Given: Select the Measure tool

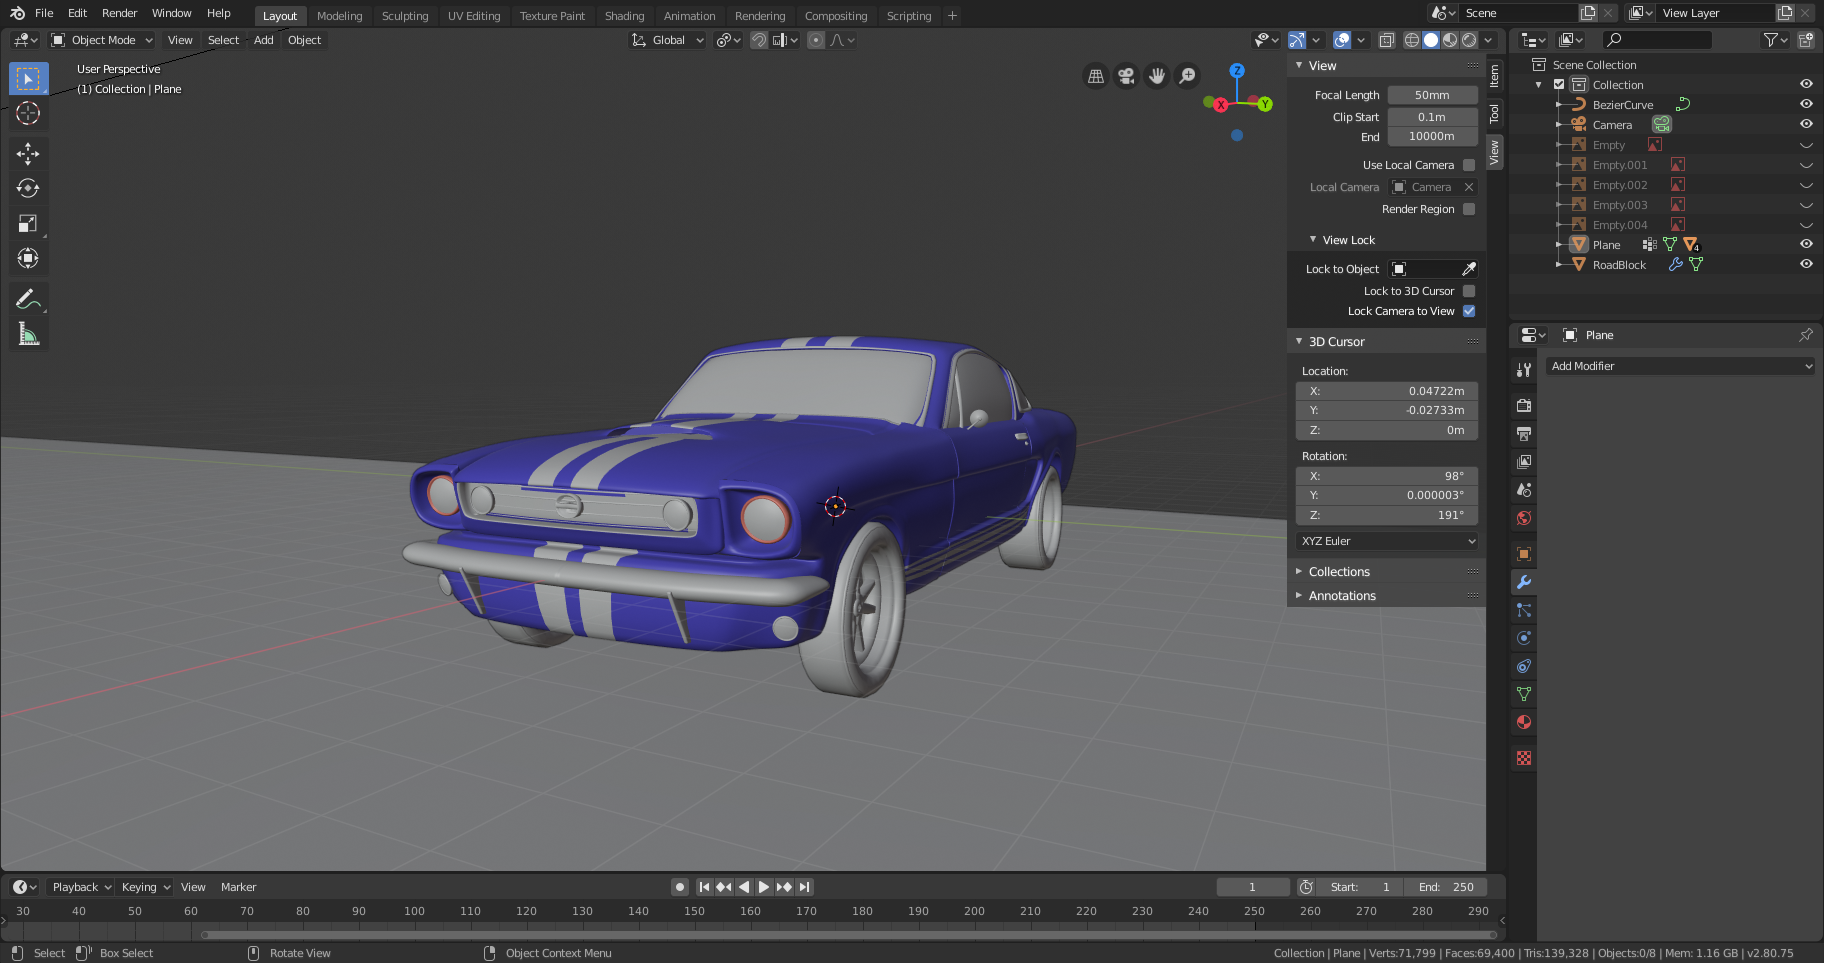Looking at the screenshot, I should (x=28, y=333).
